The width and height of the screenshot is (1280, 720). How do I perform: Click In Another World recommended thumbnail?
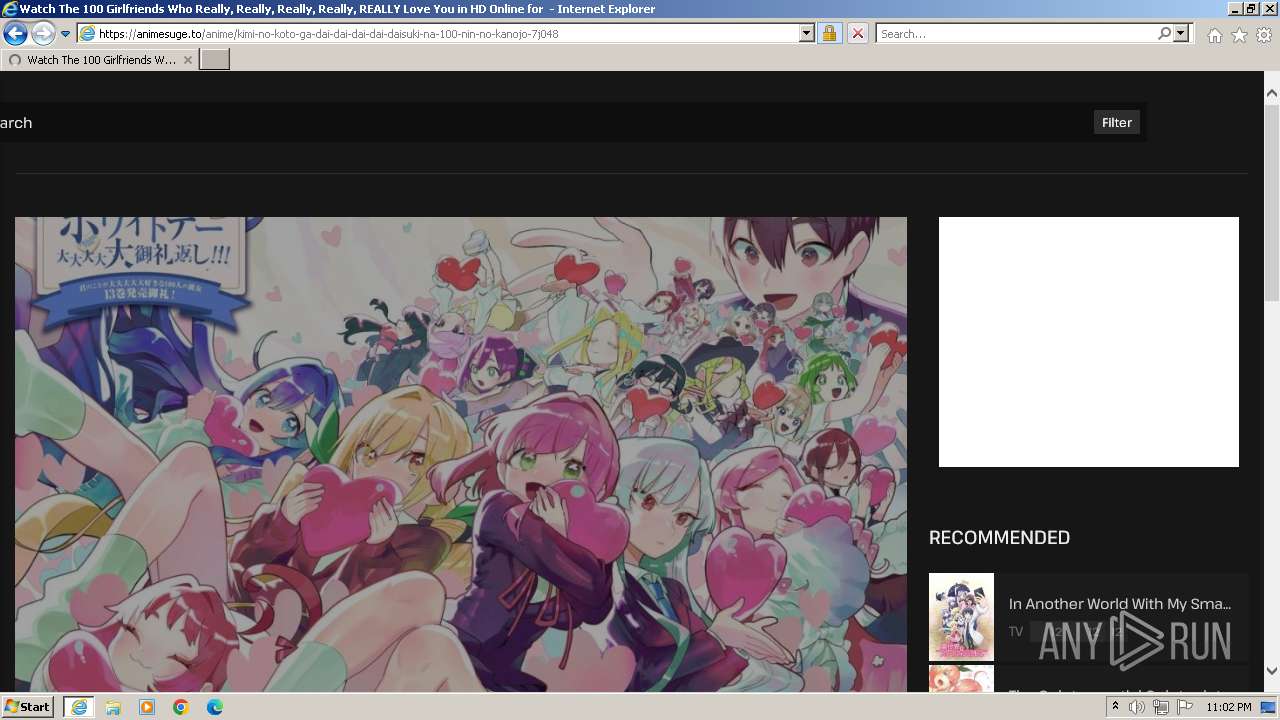(x=961, y=617)
